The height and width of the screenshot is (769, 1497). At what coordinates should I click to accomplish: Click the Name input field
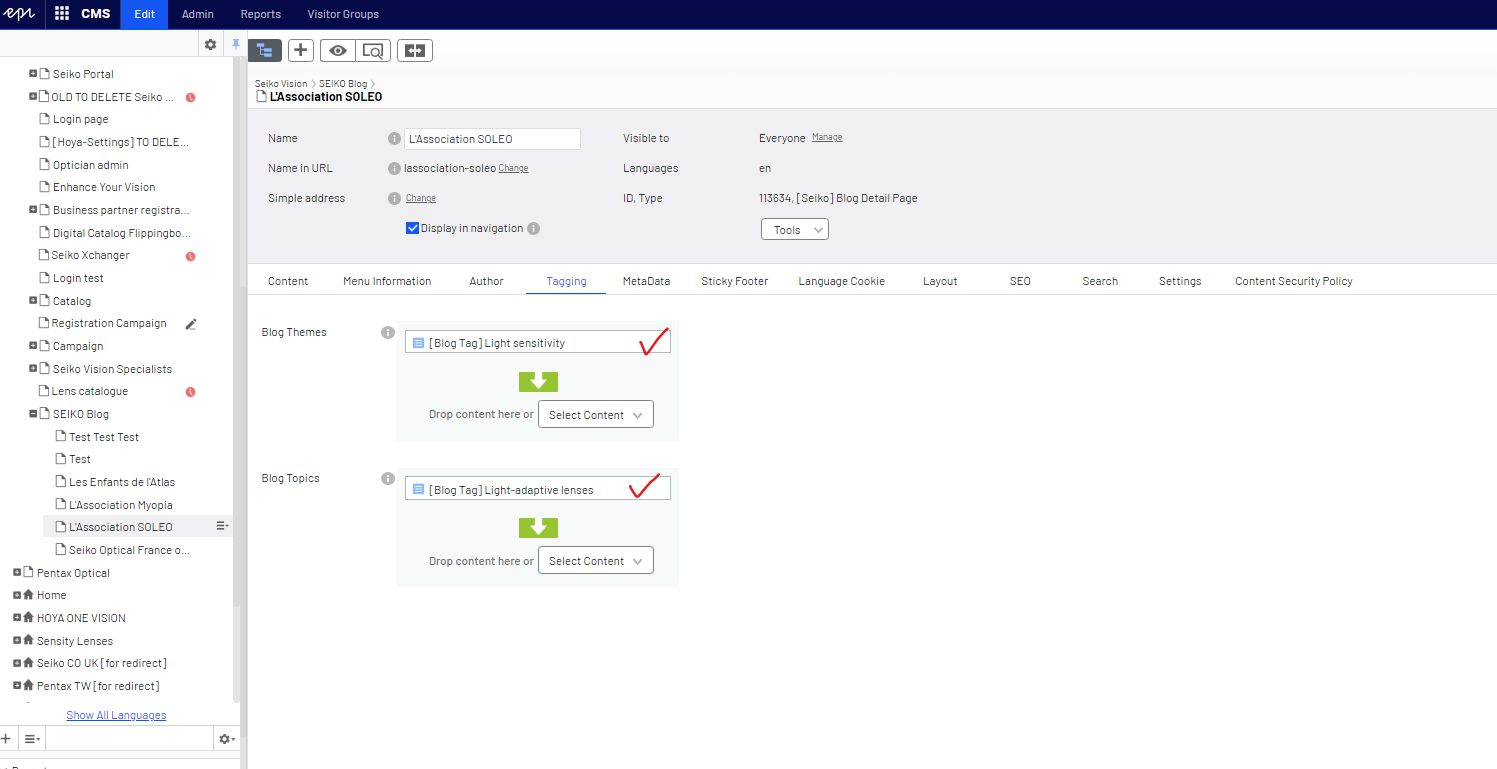492,139
